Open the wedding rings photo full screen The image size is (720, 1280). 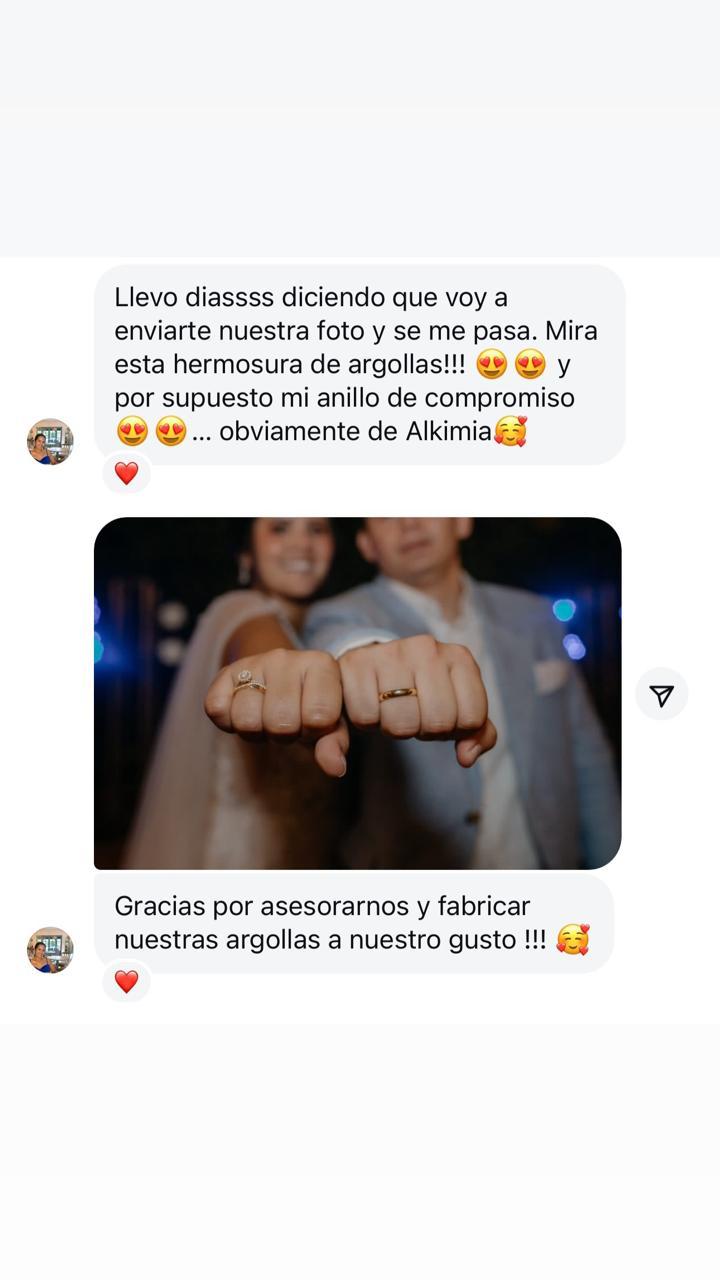coord(358,693)
